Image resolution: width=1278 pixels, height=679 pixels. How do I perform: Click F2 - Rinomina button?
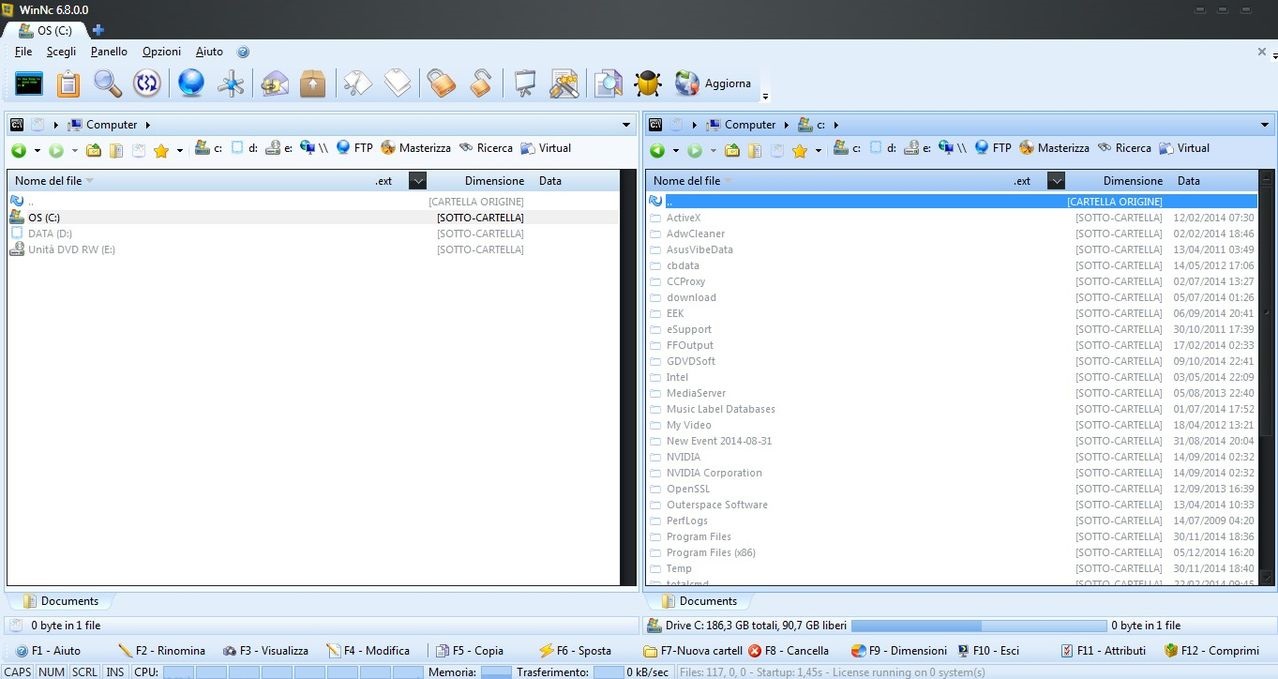click(162, 651)
